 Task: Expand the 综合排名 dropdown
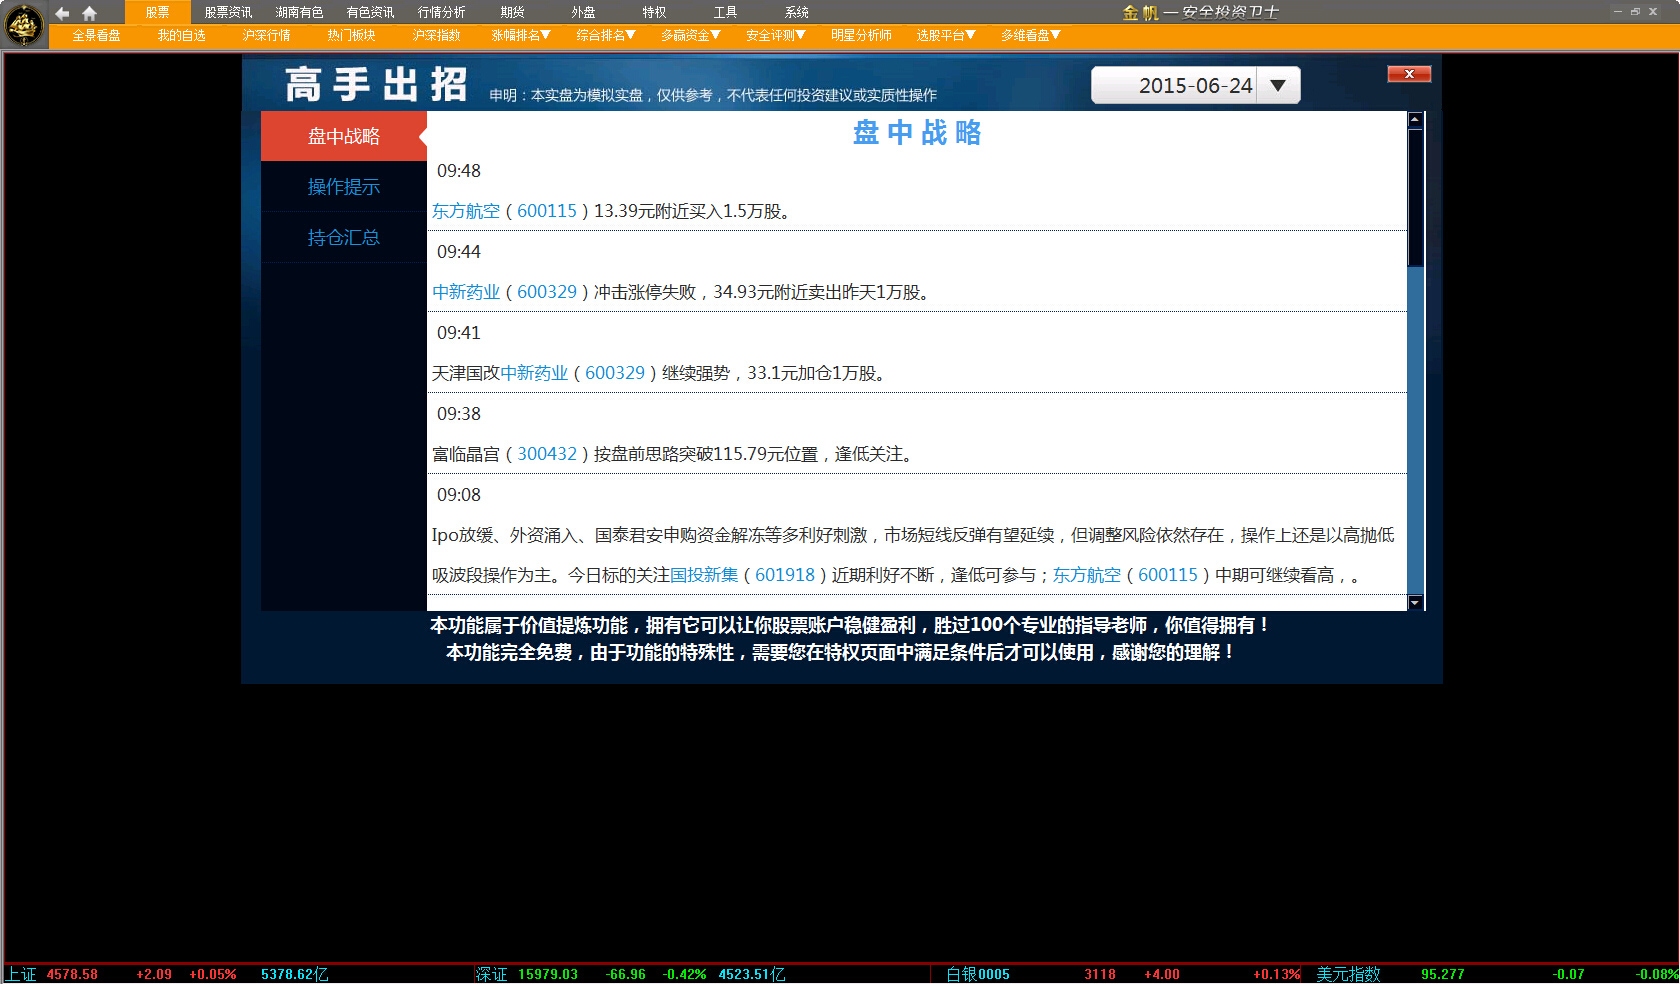(606, 35)
